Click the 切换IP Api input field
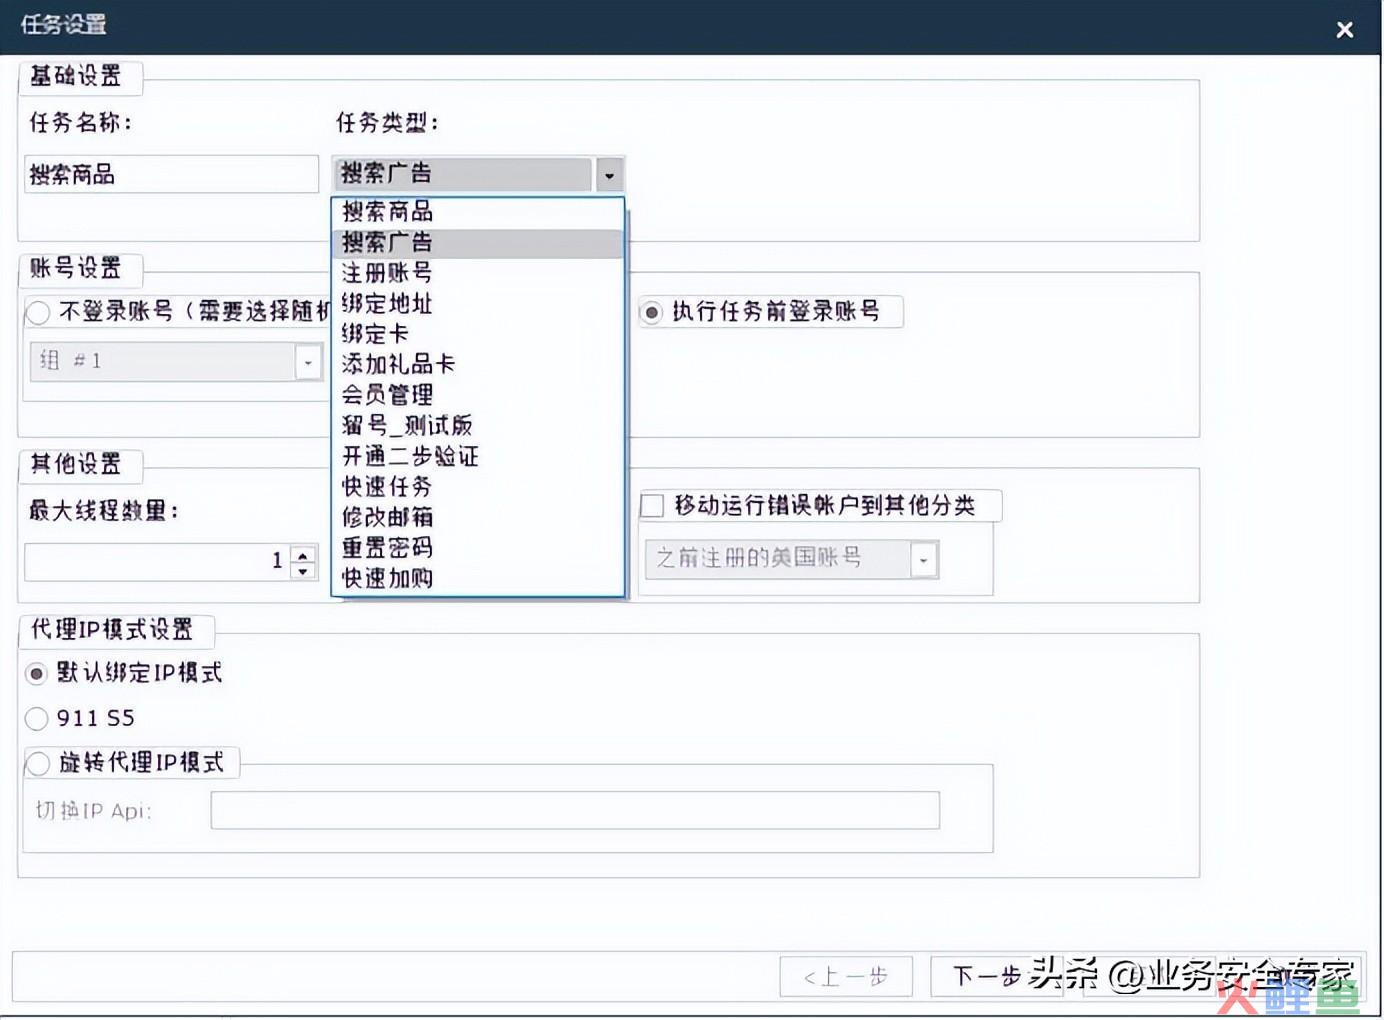The height and width of the screenshot is (1020, 1384). (x=575, y=810)
